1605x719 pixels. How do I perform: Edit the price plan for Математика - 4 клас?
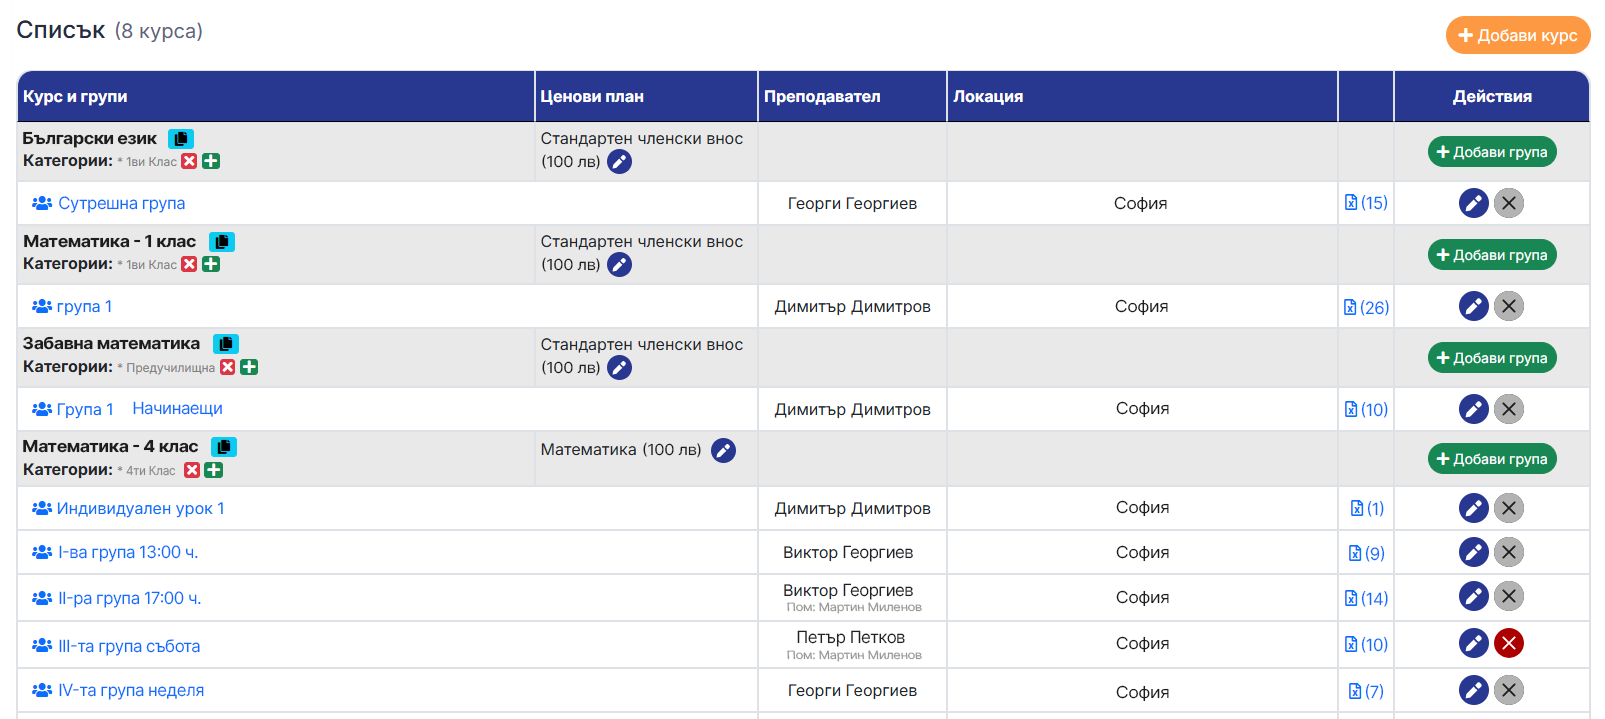pyautogui.click(x=723, y=451)
